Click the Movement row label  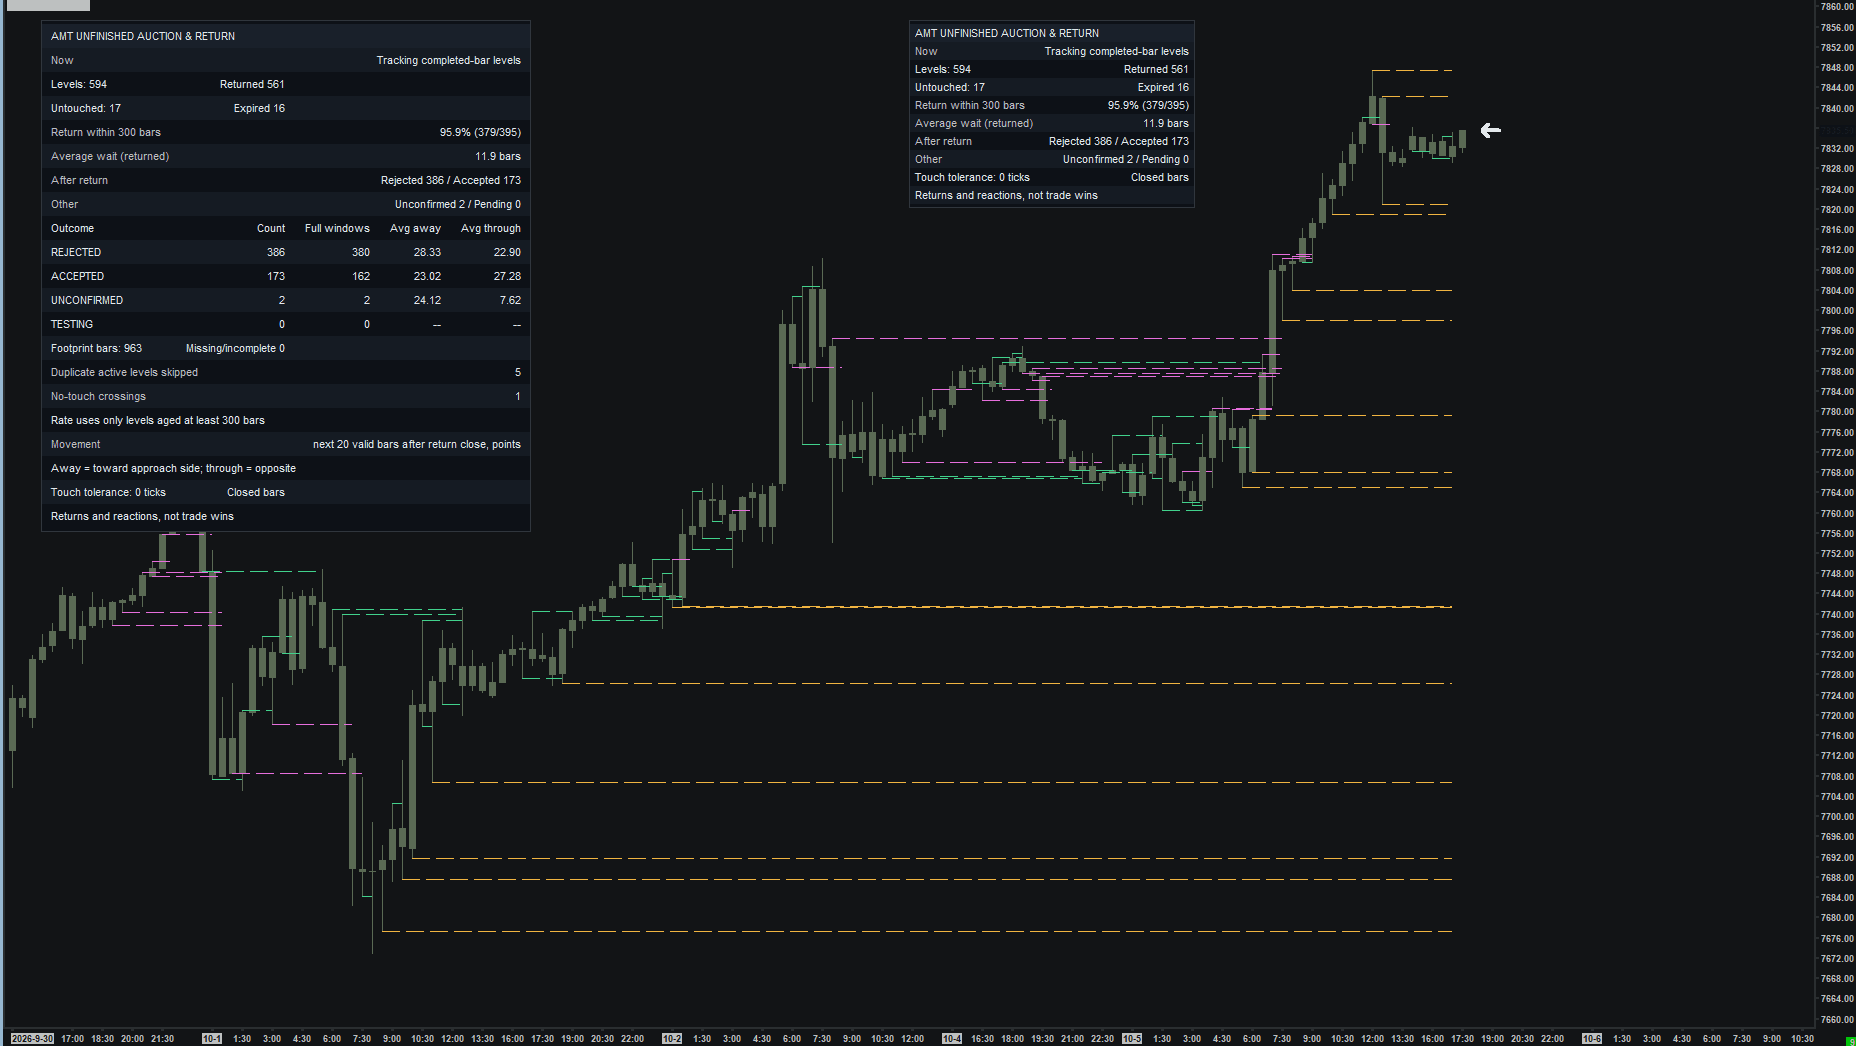tap(76, 444)
